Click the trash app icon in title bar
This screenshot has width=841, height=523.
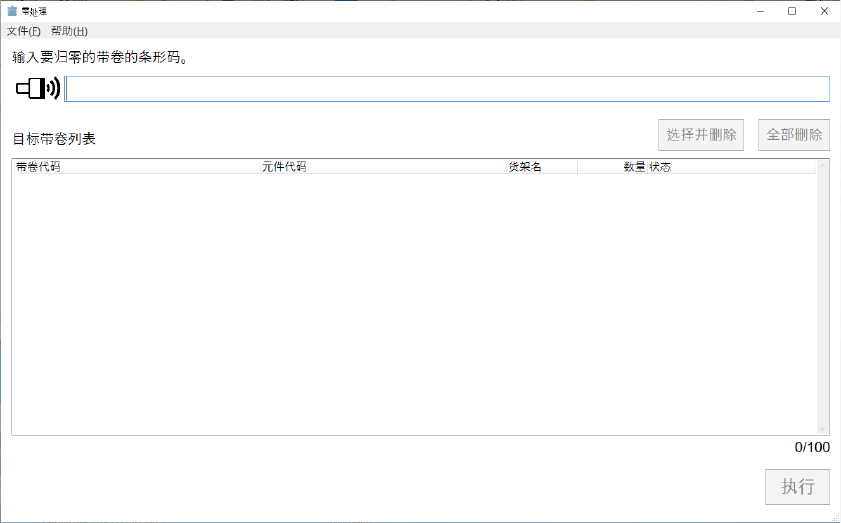click(12, 11)
